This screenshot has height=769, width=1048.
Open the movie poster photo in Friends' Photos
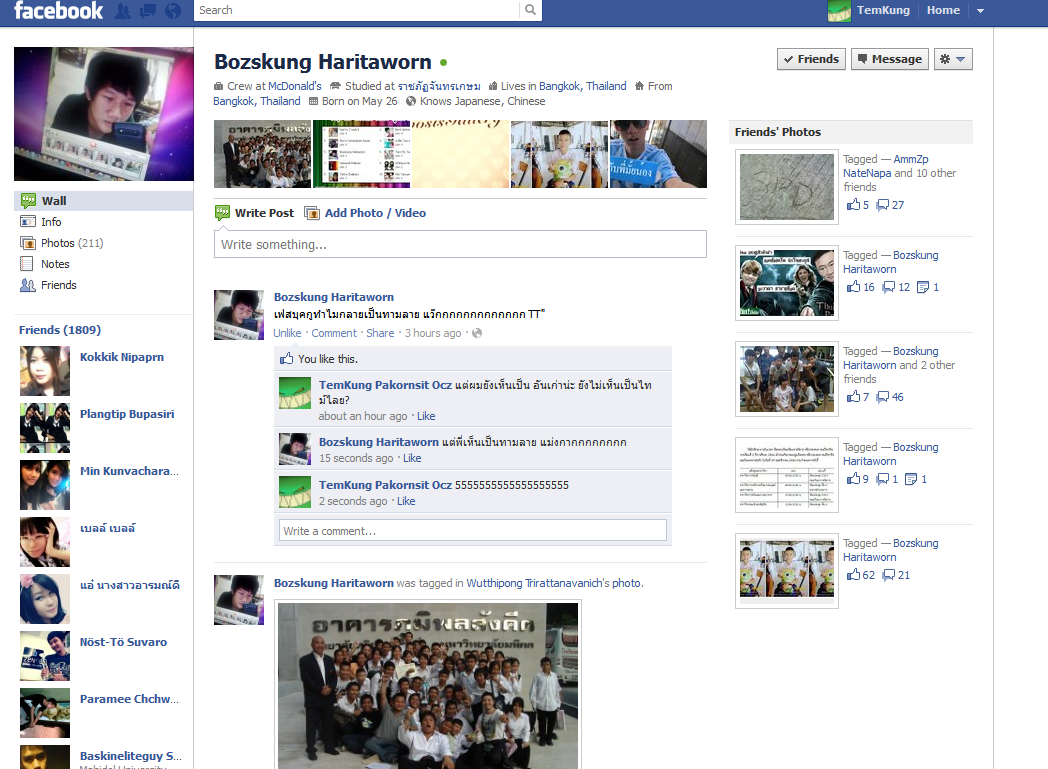click(x=787, y=283)
